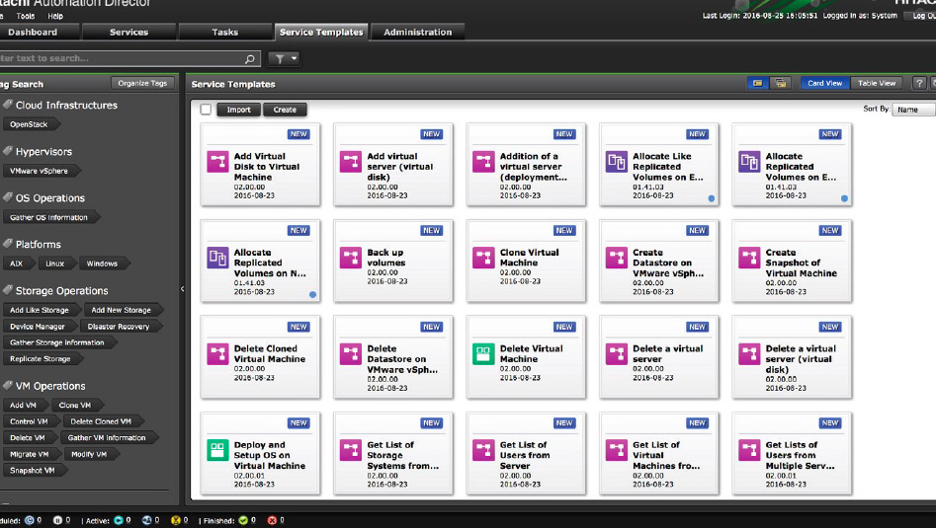Click the Cloud Infrastructures tag group icon
Image resolution: width=936 pixels, height=528 pixels.
point(8,104)
